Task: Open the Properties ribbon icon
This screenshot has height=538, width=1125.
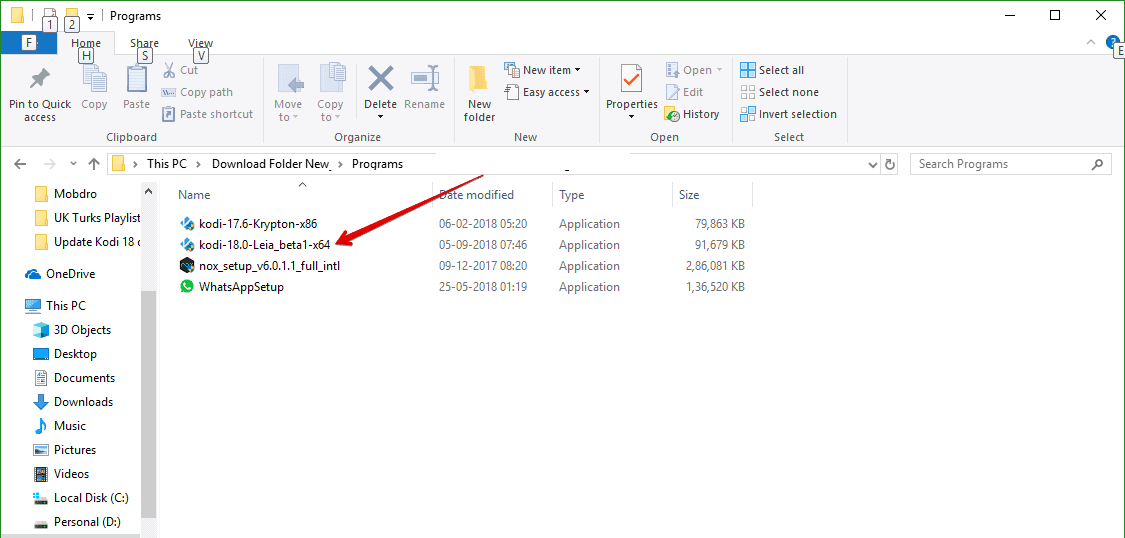Action: pos(631,79)
